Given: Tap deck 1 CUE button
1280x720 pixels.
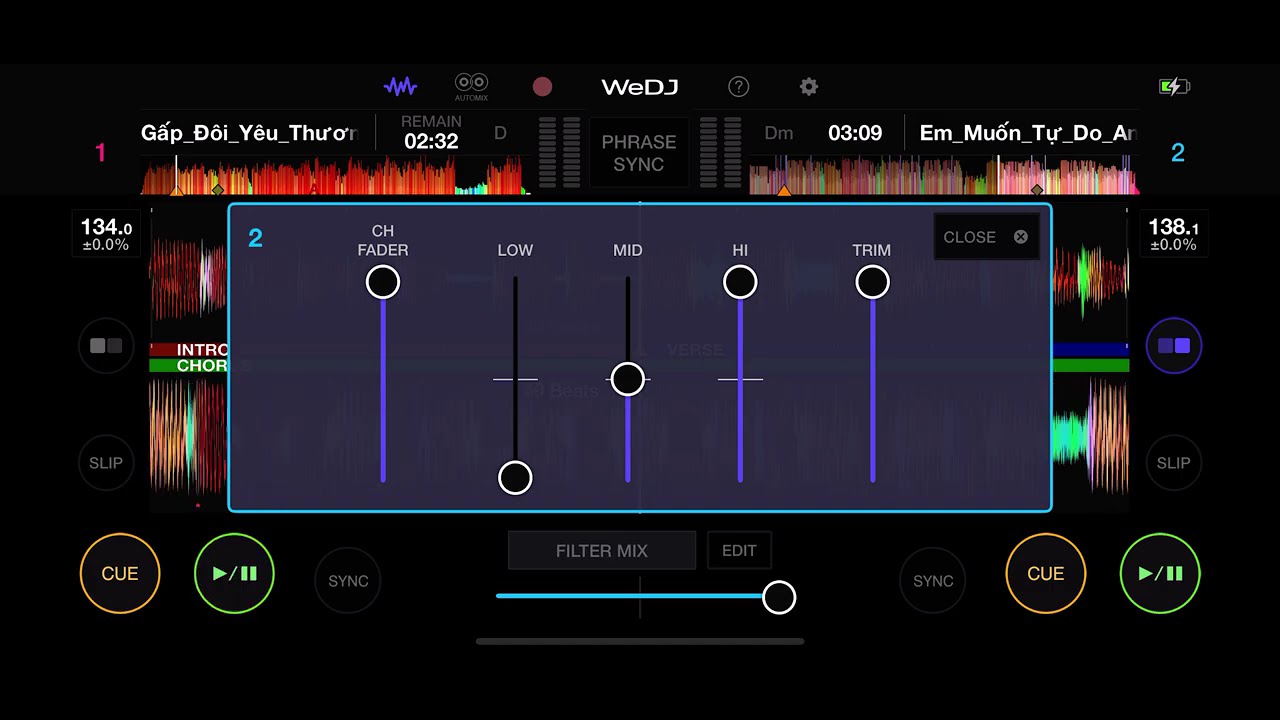Looking at the screenshot, I should (120, 573).
